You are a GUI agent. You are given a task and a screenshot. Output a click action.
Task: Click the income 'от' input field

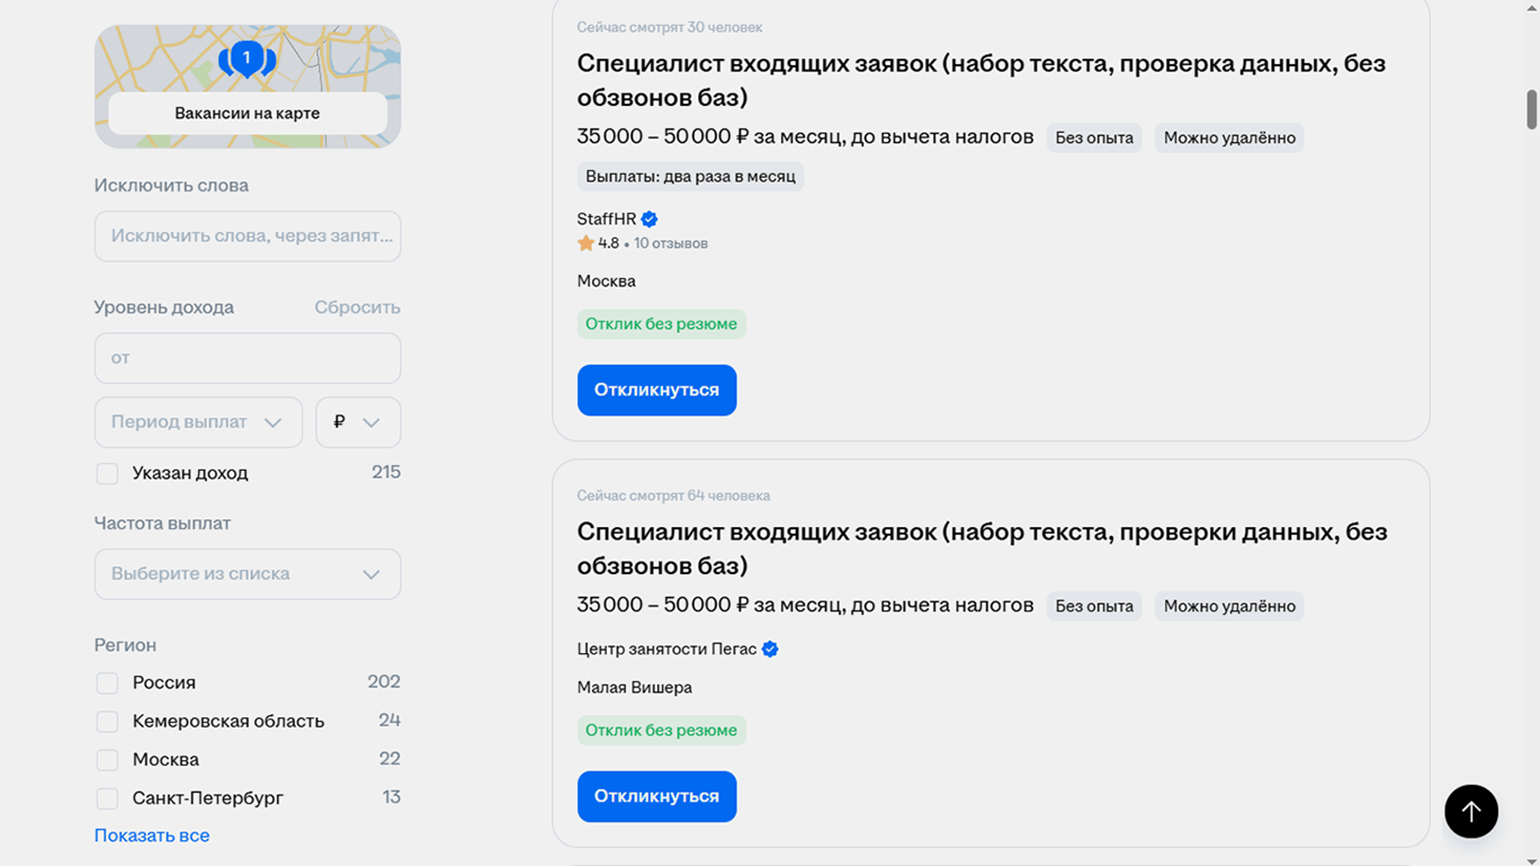(x=247, y=358)
